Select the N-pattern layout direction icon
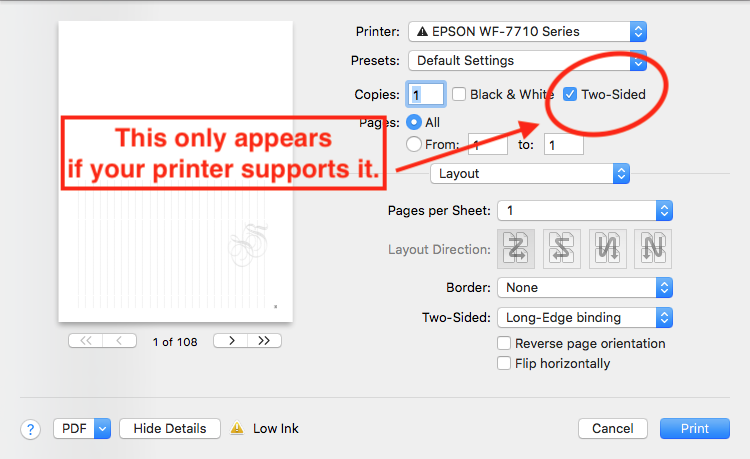750x459 pixels. (653, 249)
